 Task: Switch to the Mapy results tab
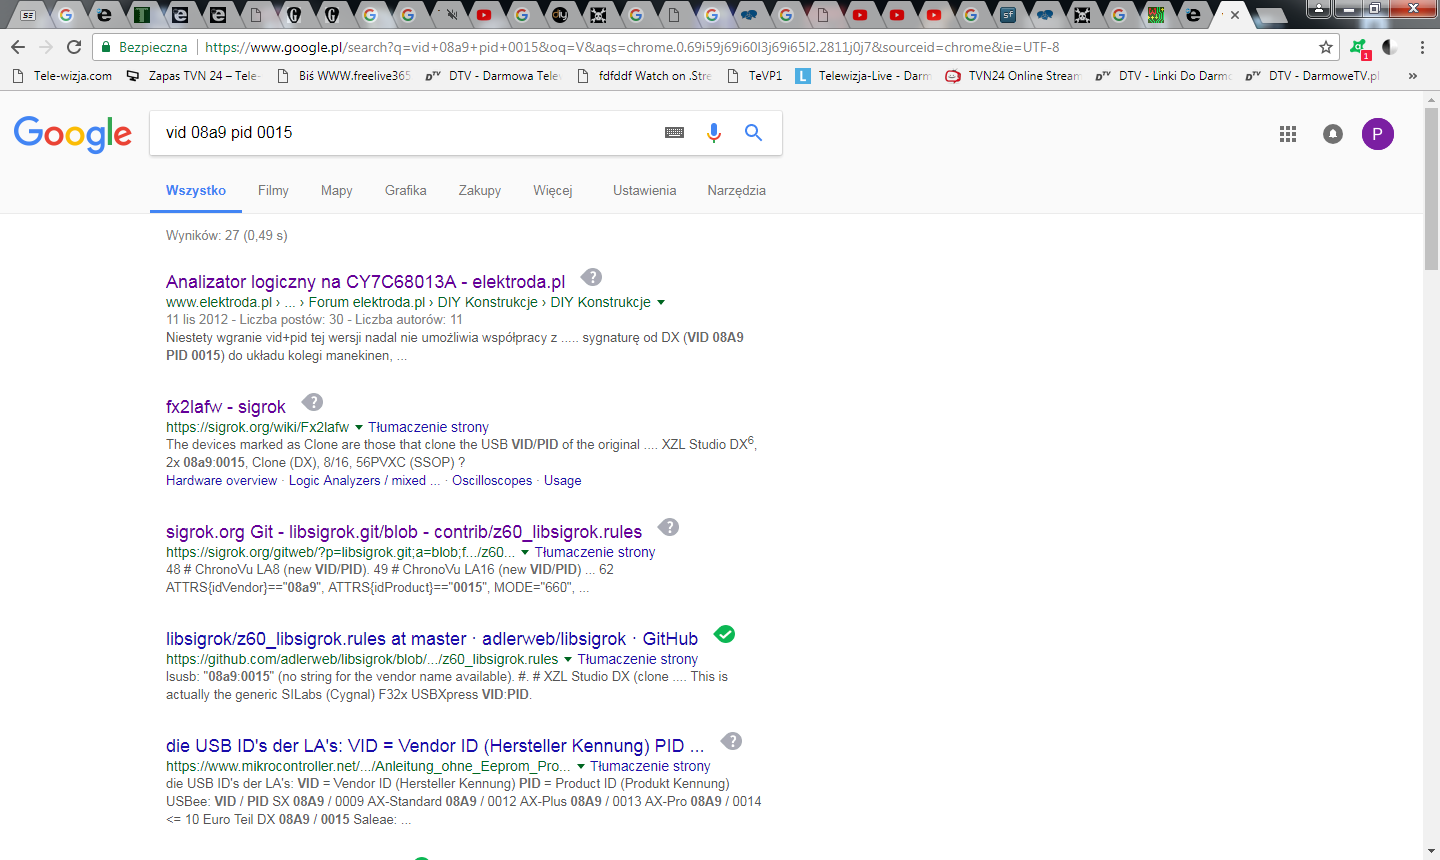tap(337, 190)
